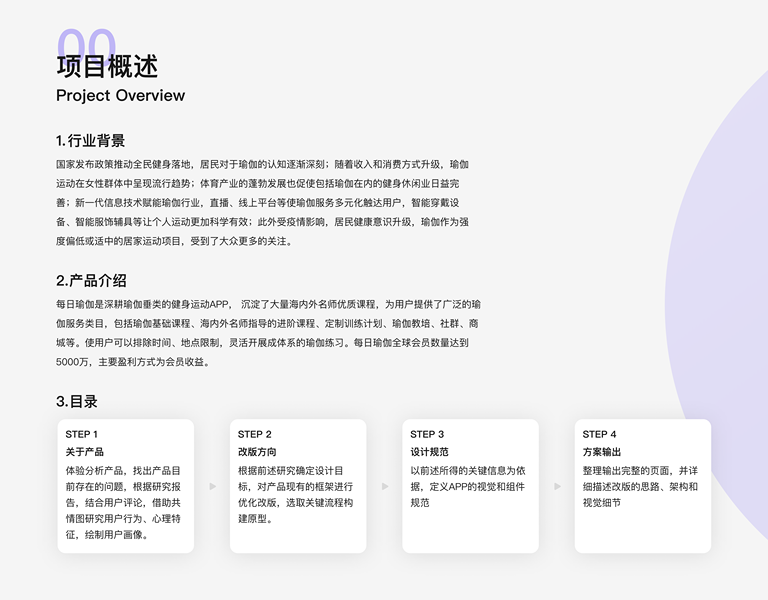Open the STEP 4 方案输出 card
768x600 pixels.
643,486
